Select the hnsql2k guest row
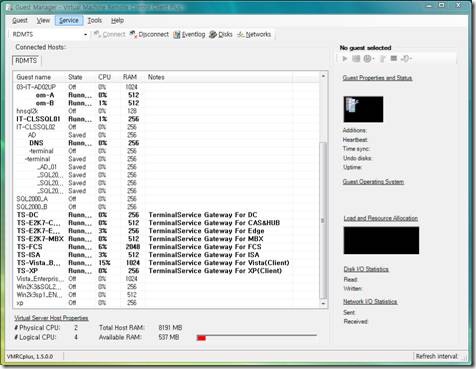This screenshot has width=476, height=369. (x=166, y=111)
